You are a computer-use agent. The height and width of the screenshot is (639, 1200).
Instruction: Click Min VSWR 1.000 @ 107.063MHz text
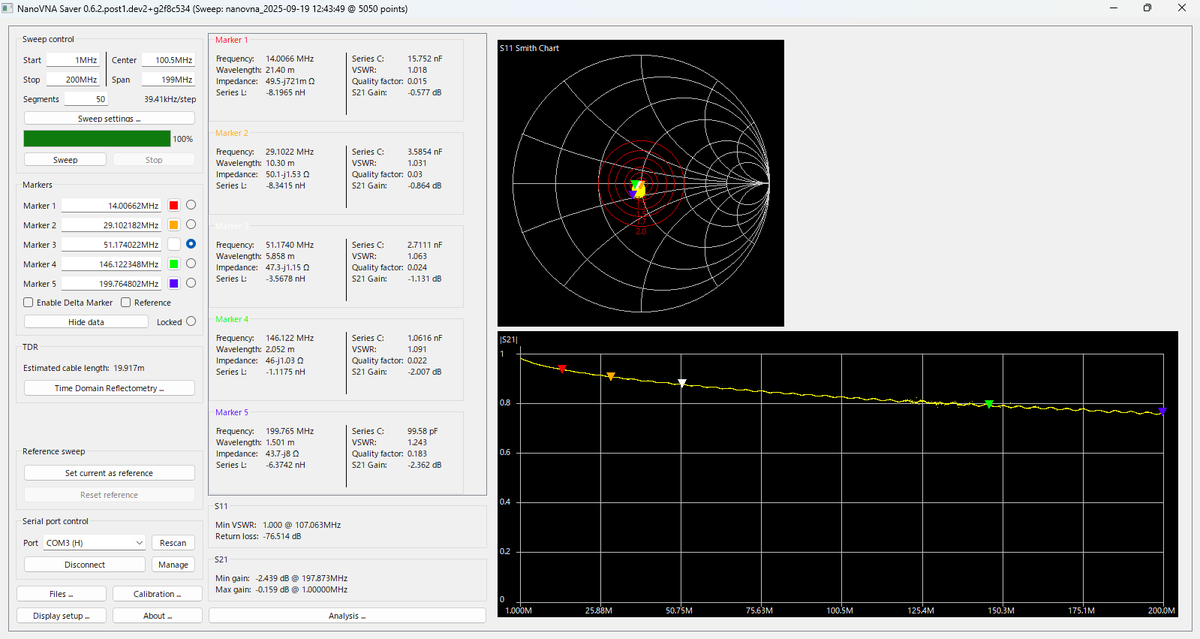[x=278, y=525]
